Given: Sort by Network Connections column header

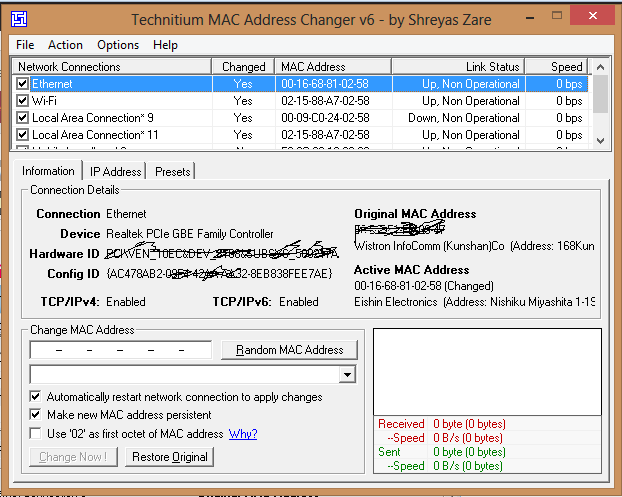Looking at the screenshot, I should tap(112, 67).
